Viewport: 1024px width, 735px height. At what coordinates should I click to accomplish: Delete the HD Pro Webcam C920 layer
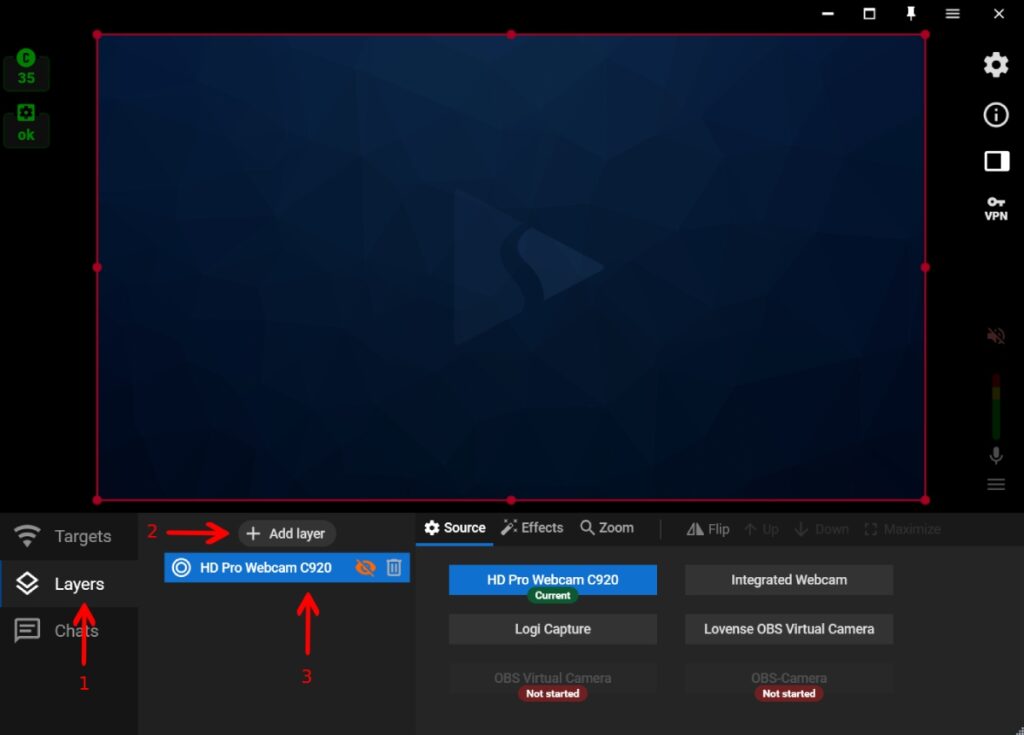tap(394, 568)
